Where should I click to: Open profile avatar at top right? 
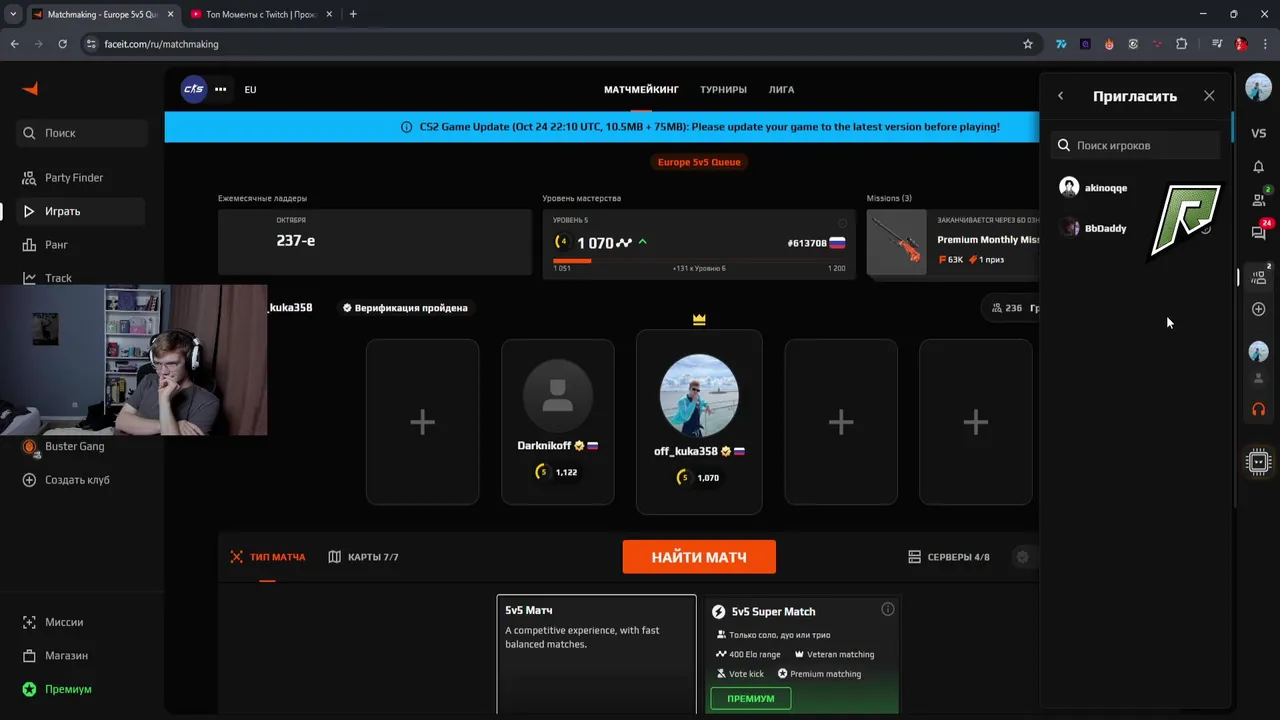[x=1258, y=87]
